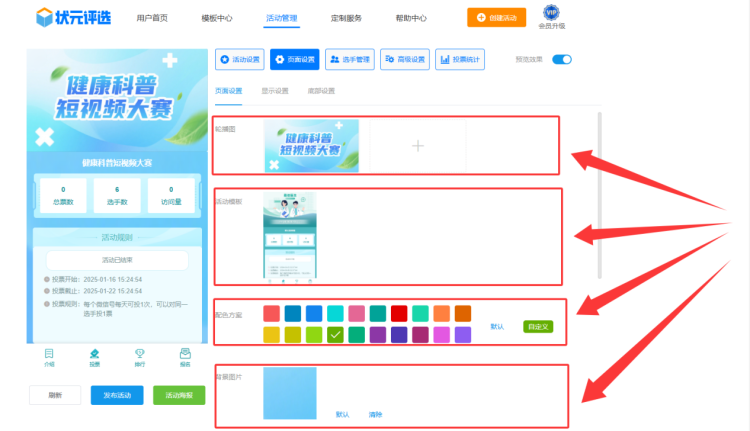750x431 pixels.
Task: Toggle the 预览效果 switch
Action: 562,60
